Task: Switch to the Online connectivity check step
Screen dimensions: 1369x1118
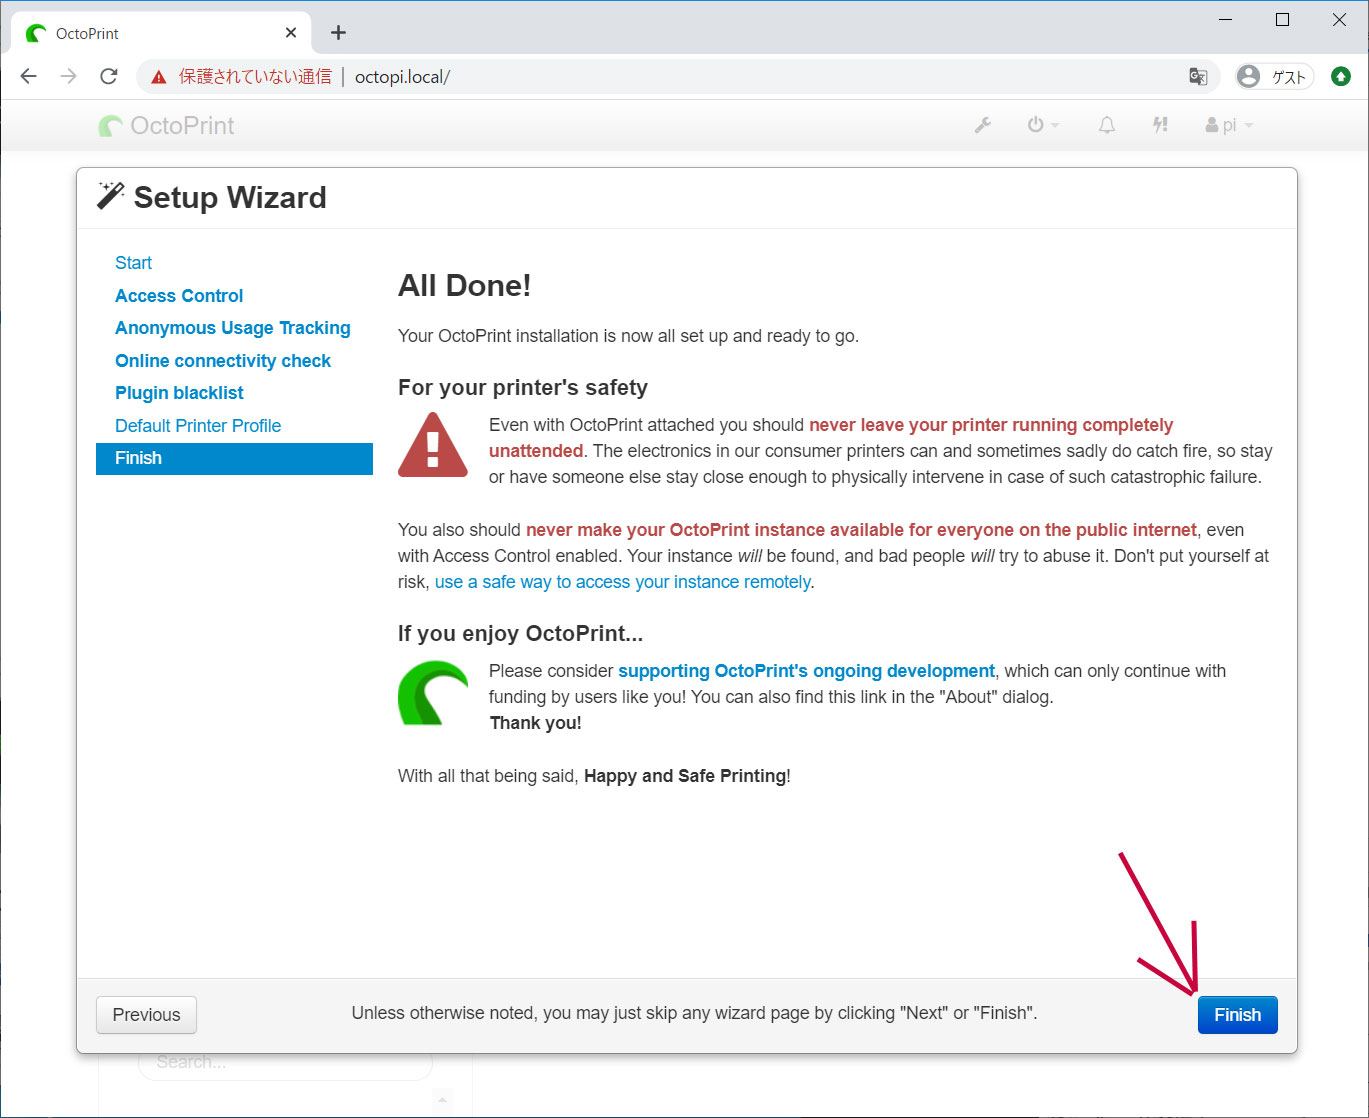Action: point(223,361)
